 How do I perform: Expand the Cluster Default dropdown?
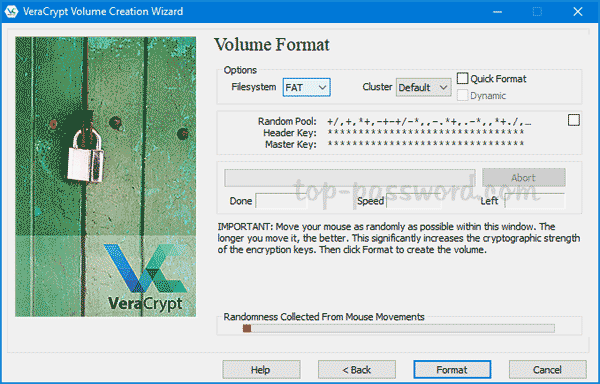423,88
